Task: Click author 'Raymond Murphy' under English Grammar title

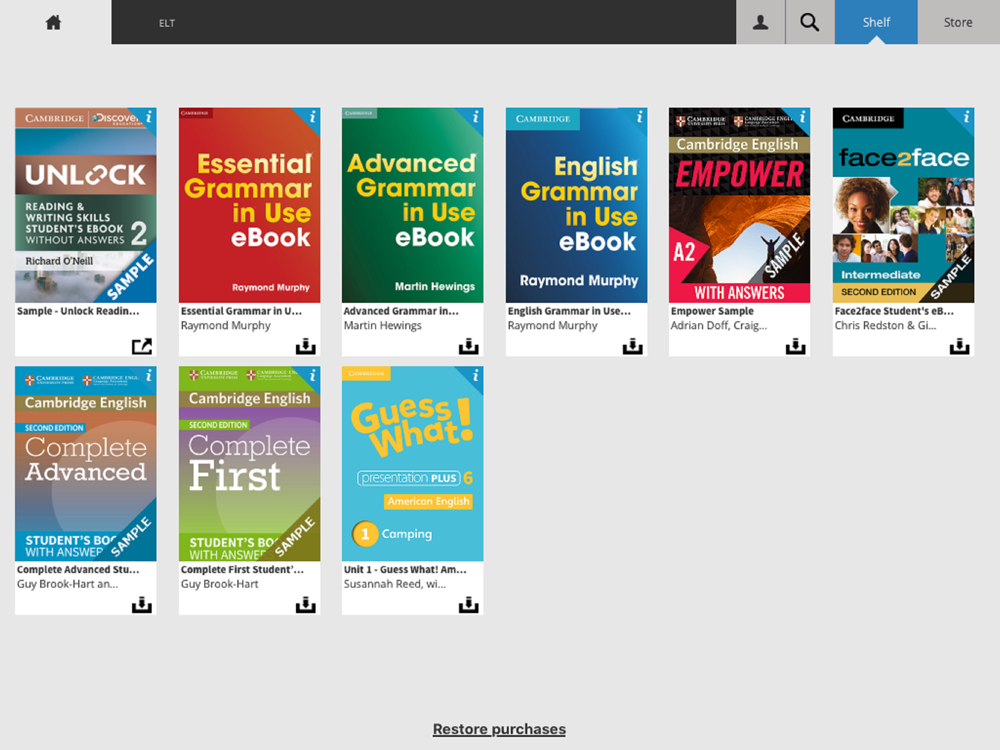Action: tap(552, 326)
